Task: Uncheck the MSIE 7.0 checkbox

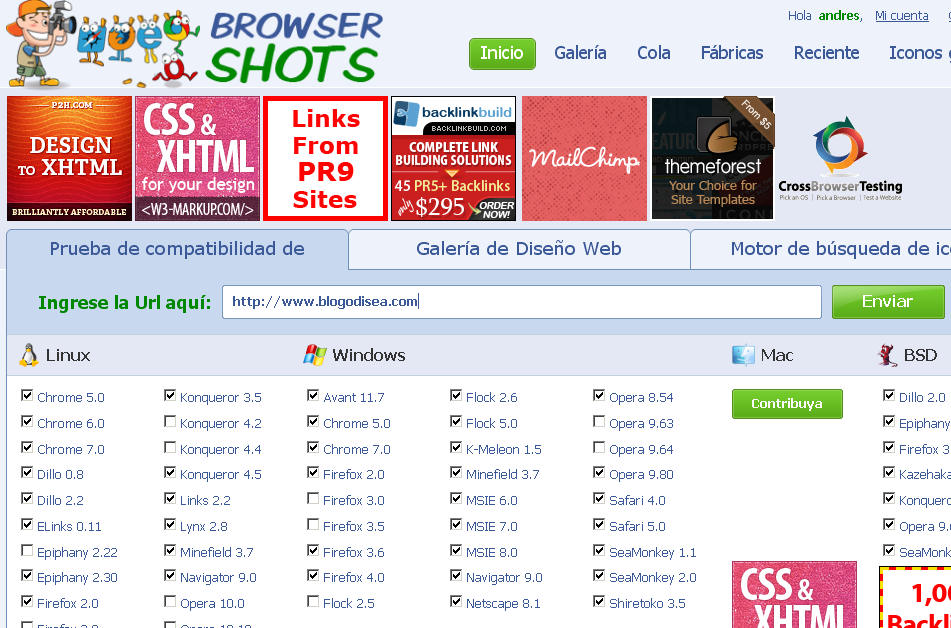Action: pos(456,525)
